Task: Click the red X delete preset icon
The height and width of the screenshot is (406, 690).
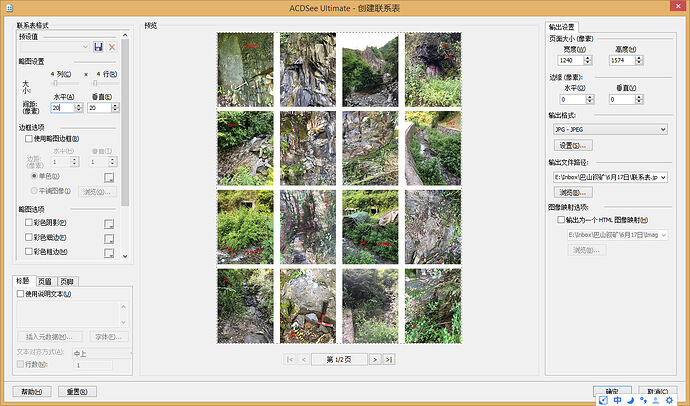Action: tap(112, 47)
